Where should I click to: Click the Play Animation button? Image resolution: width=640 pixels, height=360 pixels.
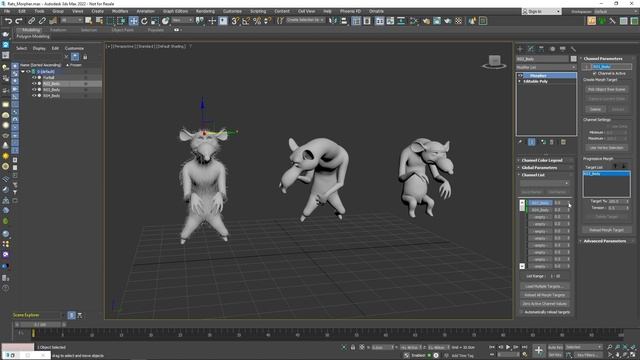tap(508, 347)
